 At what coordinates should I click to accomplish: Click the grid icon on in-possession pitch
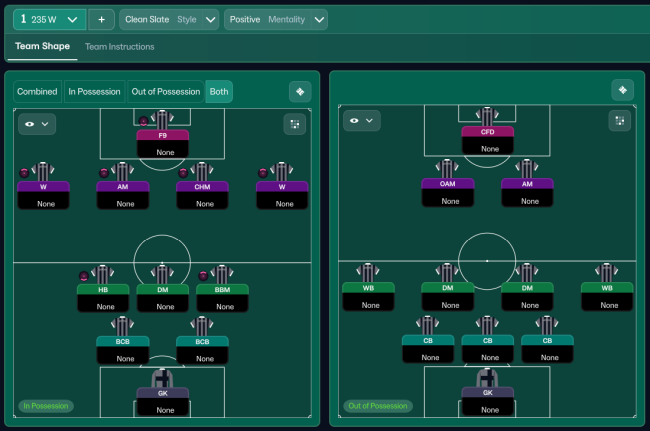coord(296,124)
